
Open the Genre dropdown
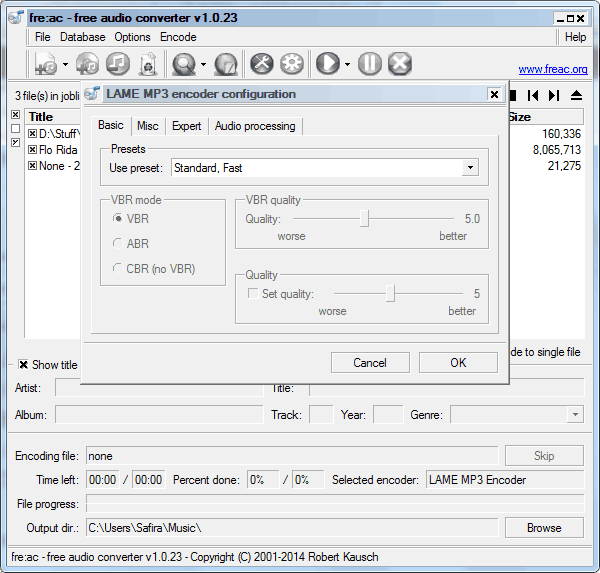click(x=575, y=415)
